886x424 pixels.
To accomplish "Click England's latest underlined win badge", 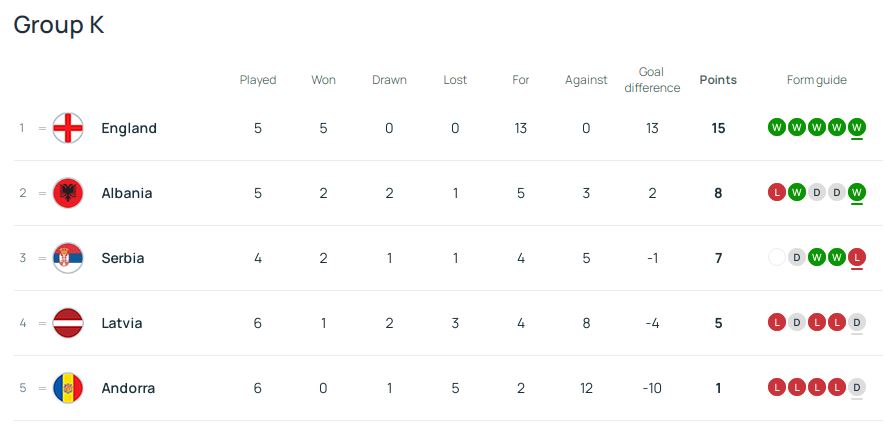I will point(857,127).
